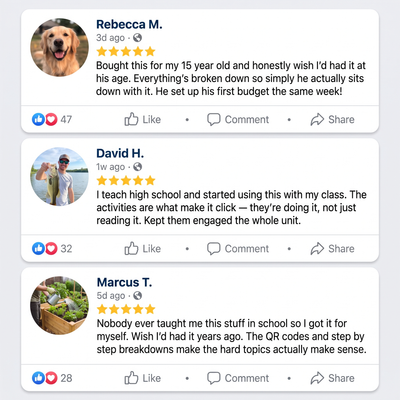Click the thumbs-up icon on David H.'s review
The width and height of the screenshot is (400, 400).
[131, 248]
